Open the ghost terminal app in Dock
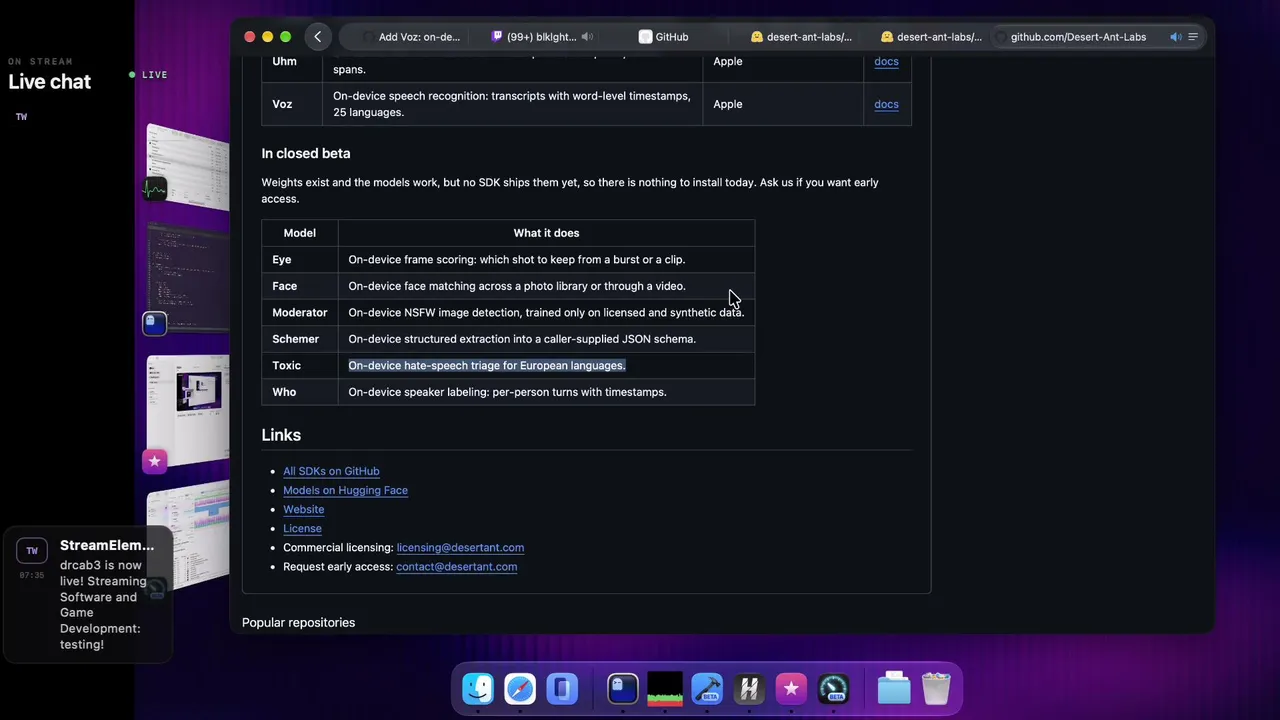This screenshot has height=720, width=1280. click(623, 688)
